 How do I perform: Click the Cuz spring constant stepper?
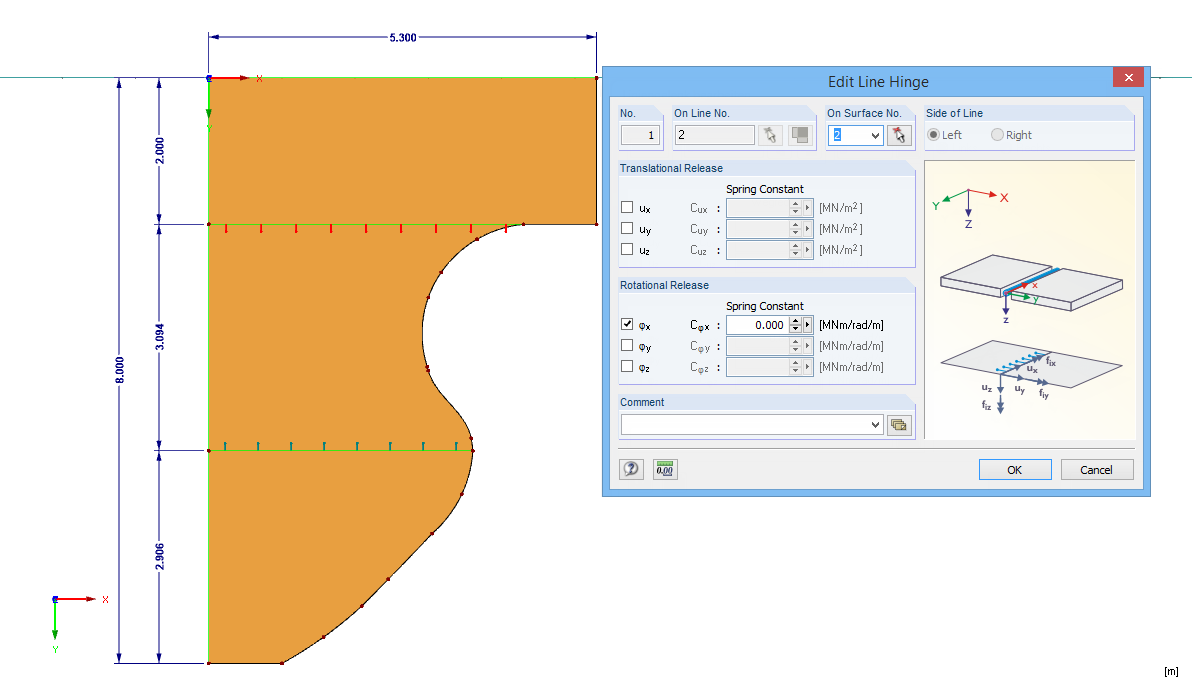795,250
